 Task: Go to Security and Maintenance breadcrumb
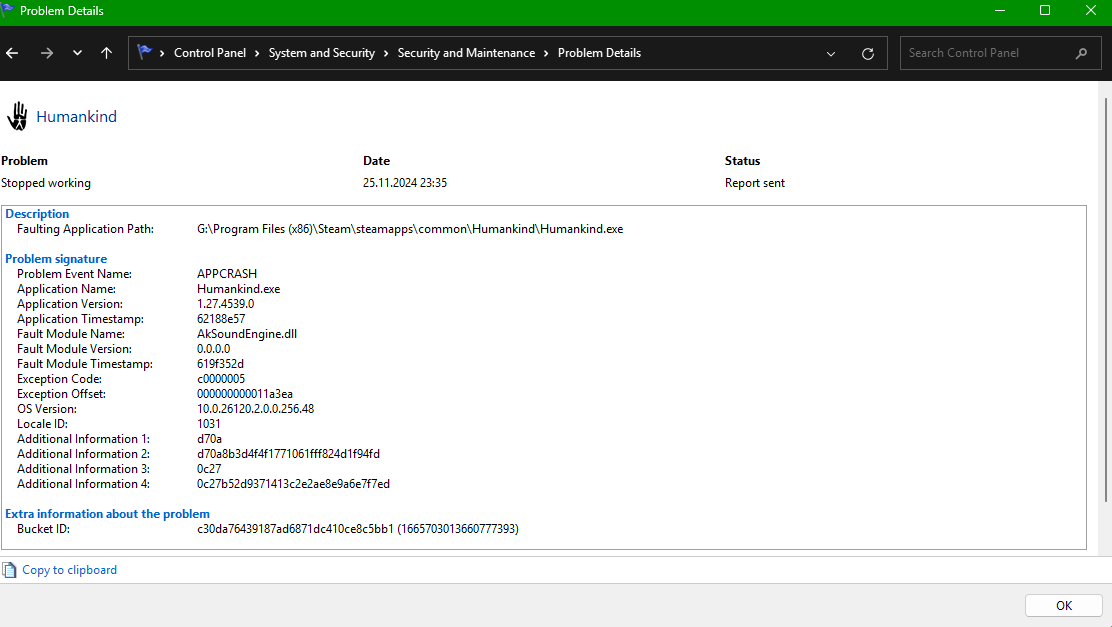466,53
